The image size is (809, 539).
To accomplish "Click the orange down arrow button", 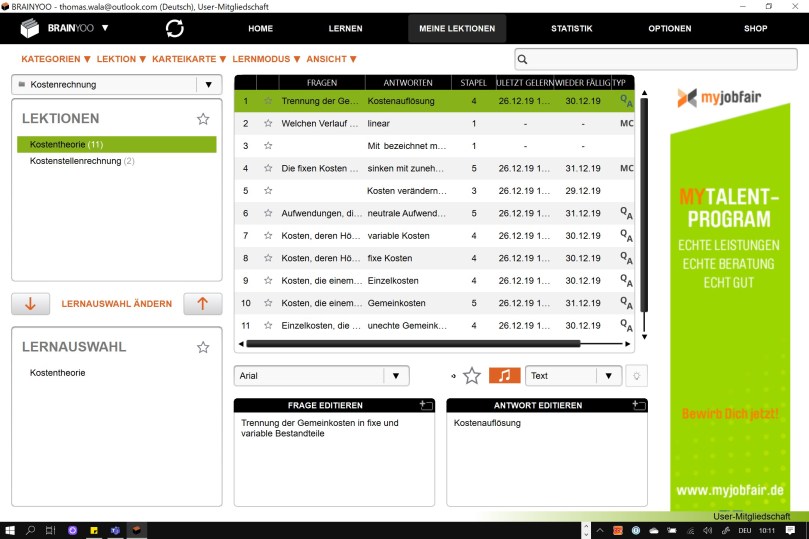I will click(30, 304).
